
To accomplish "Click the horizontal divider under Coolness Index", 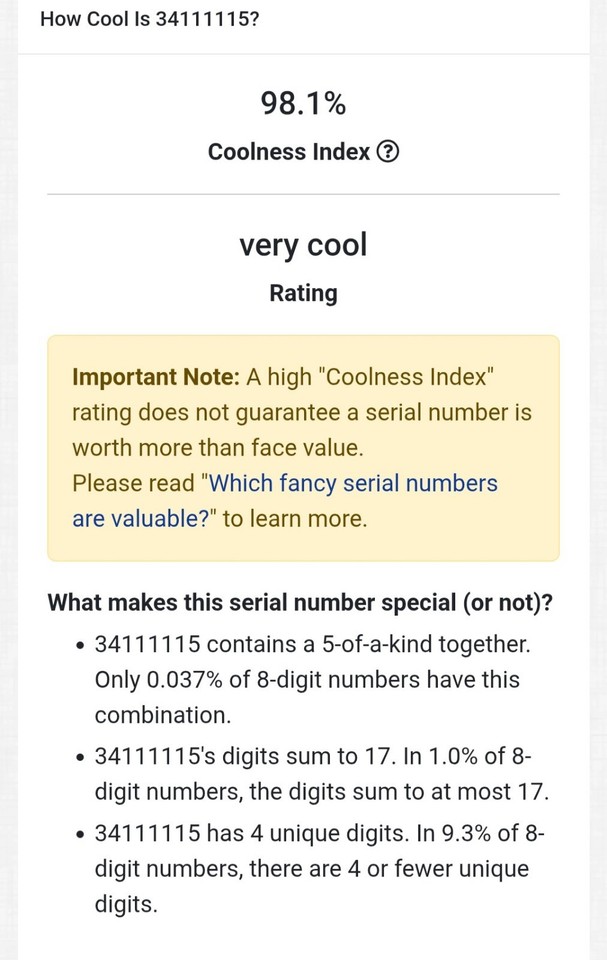I will click(303, 194).
